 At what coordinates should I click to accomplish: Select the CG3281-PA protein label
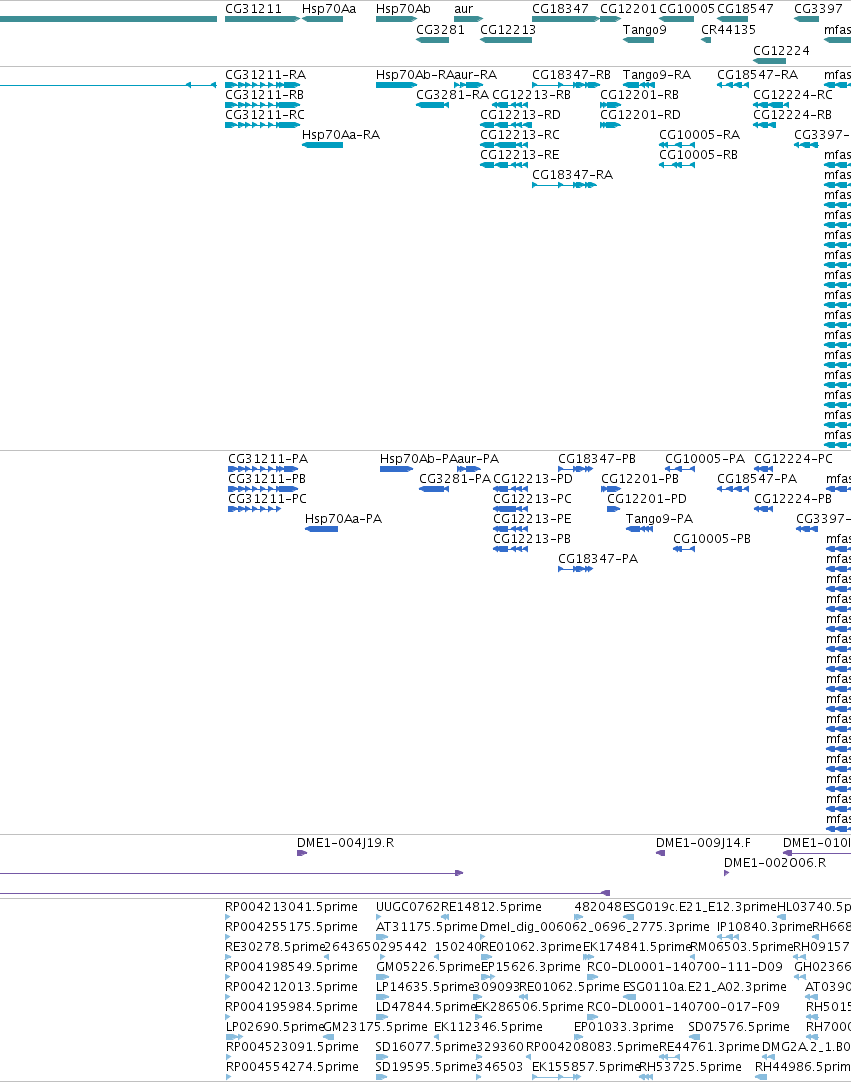click(455, 479)
